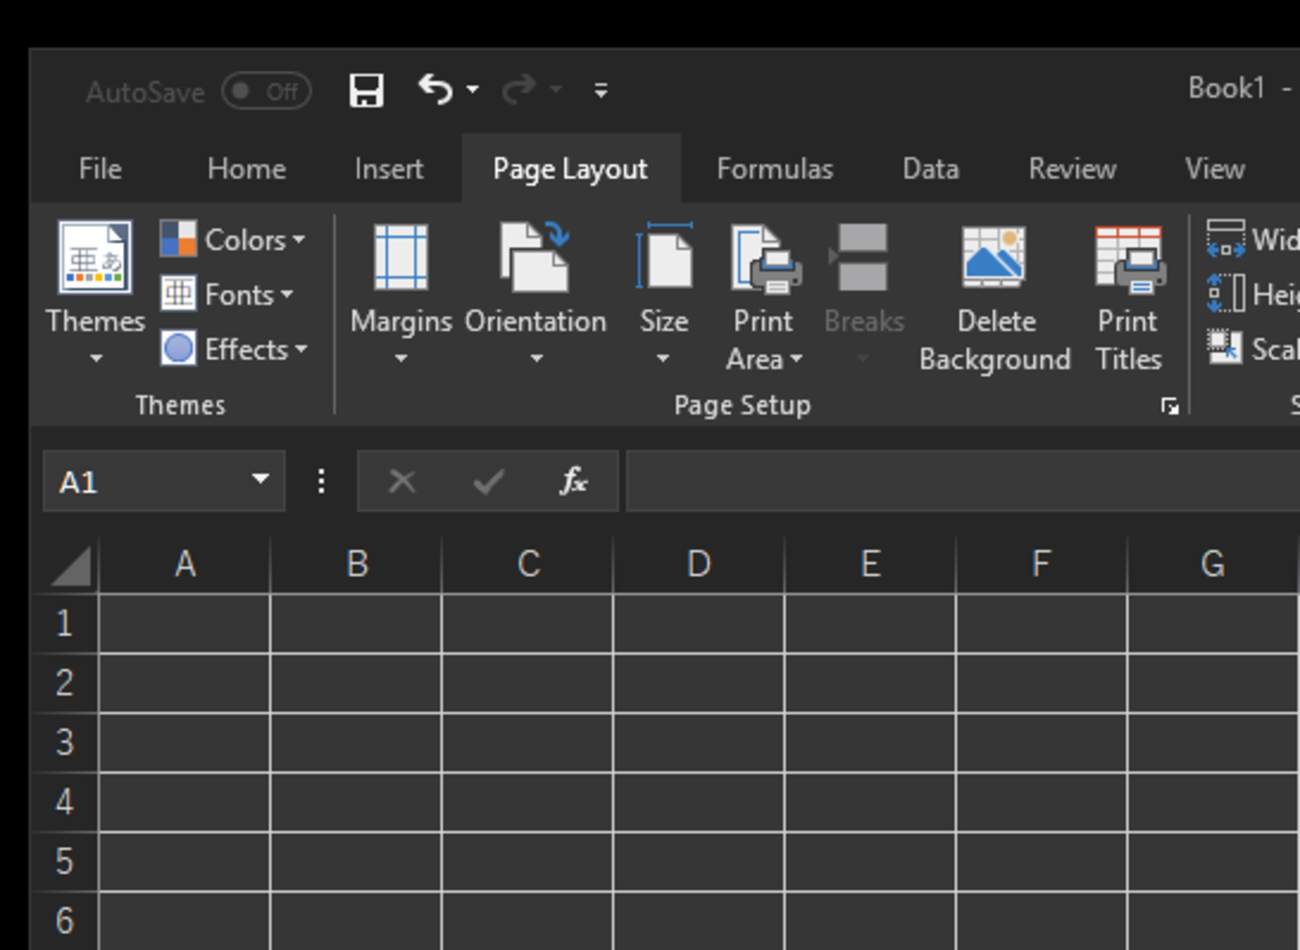
Task: Click the Select All corner triangle
Action: [70, 566]
